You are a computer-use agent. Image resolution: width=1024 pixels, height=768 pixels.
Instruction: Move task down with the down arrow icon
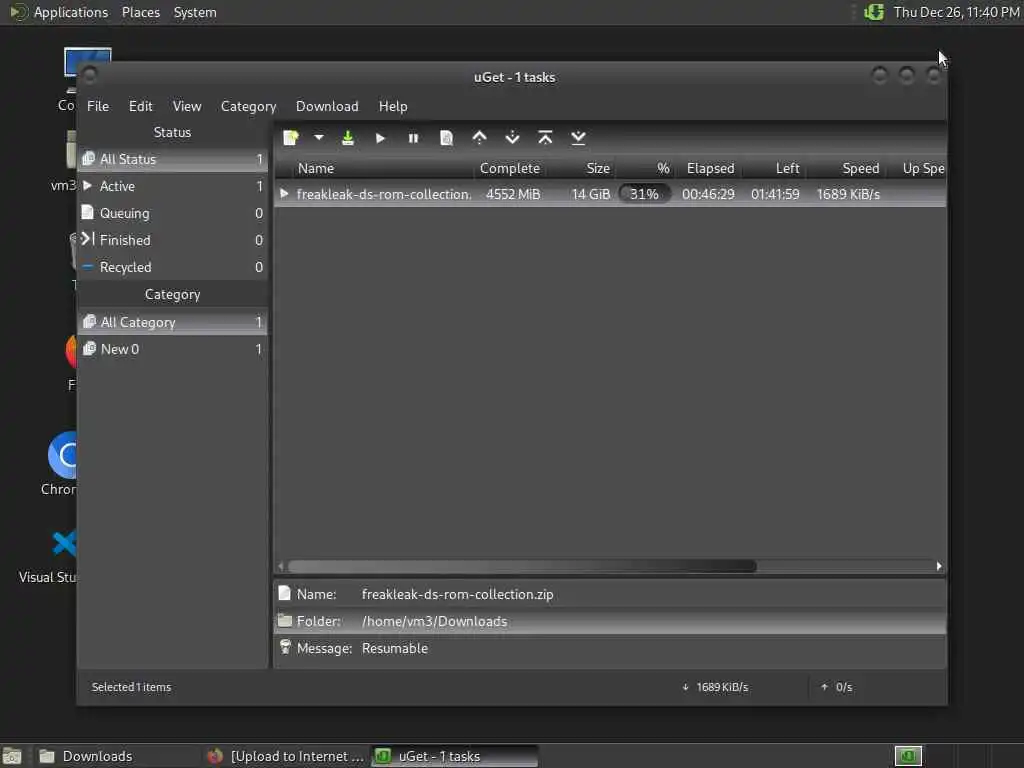coord(513,138)
